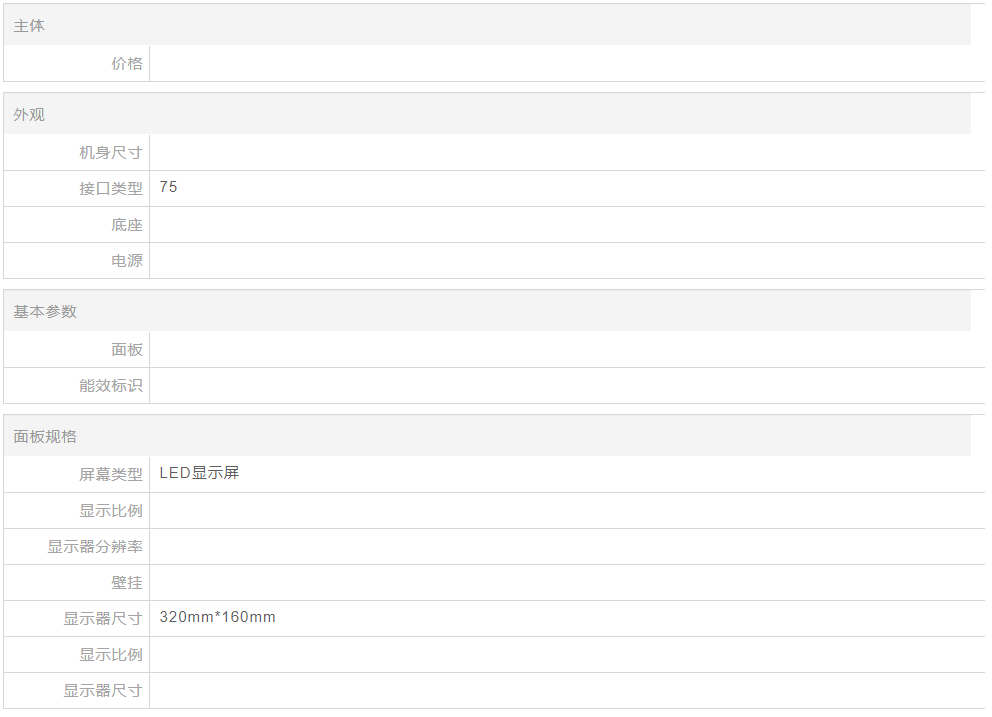
Task: Select the 面板 row label
Action: click(127, 350)
